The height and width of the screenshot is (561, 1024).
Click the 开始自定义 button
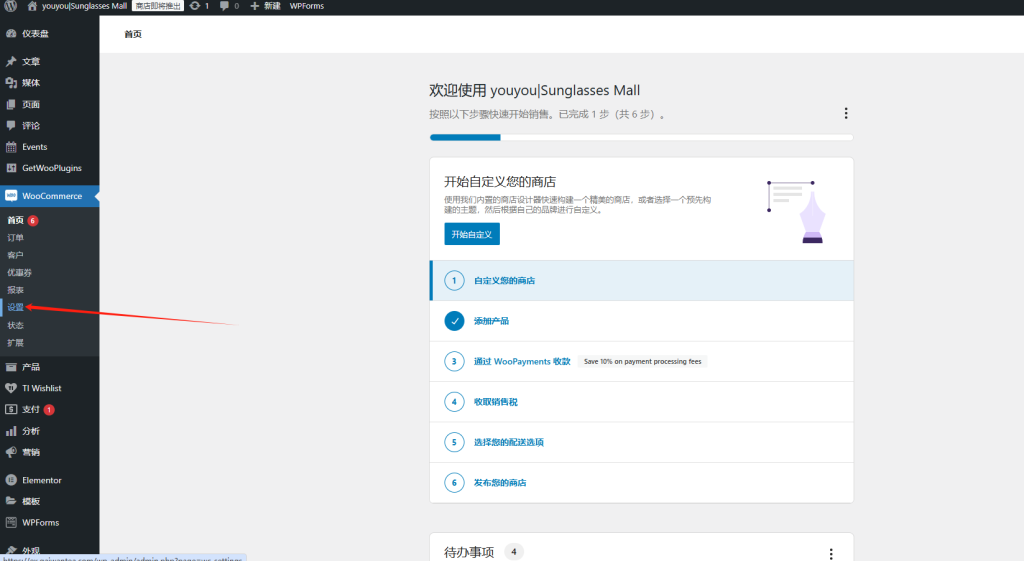(471, 234)
